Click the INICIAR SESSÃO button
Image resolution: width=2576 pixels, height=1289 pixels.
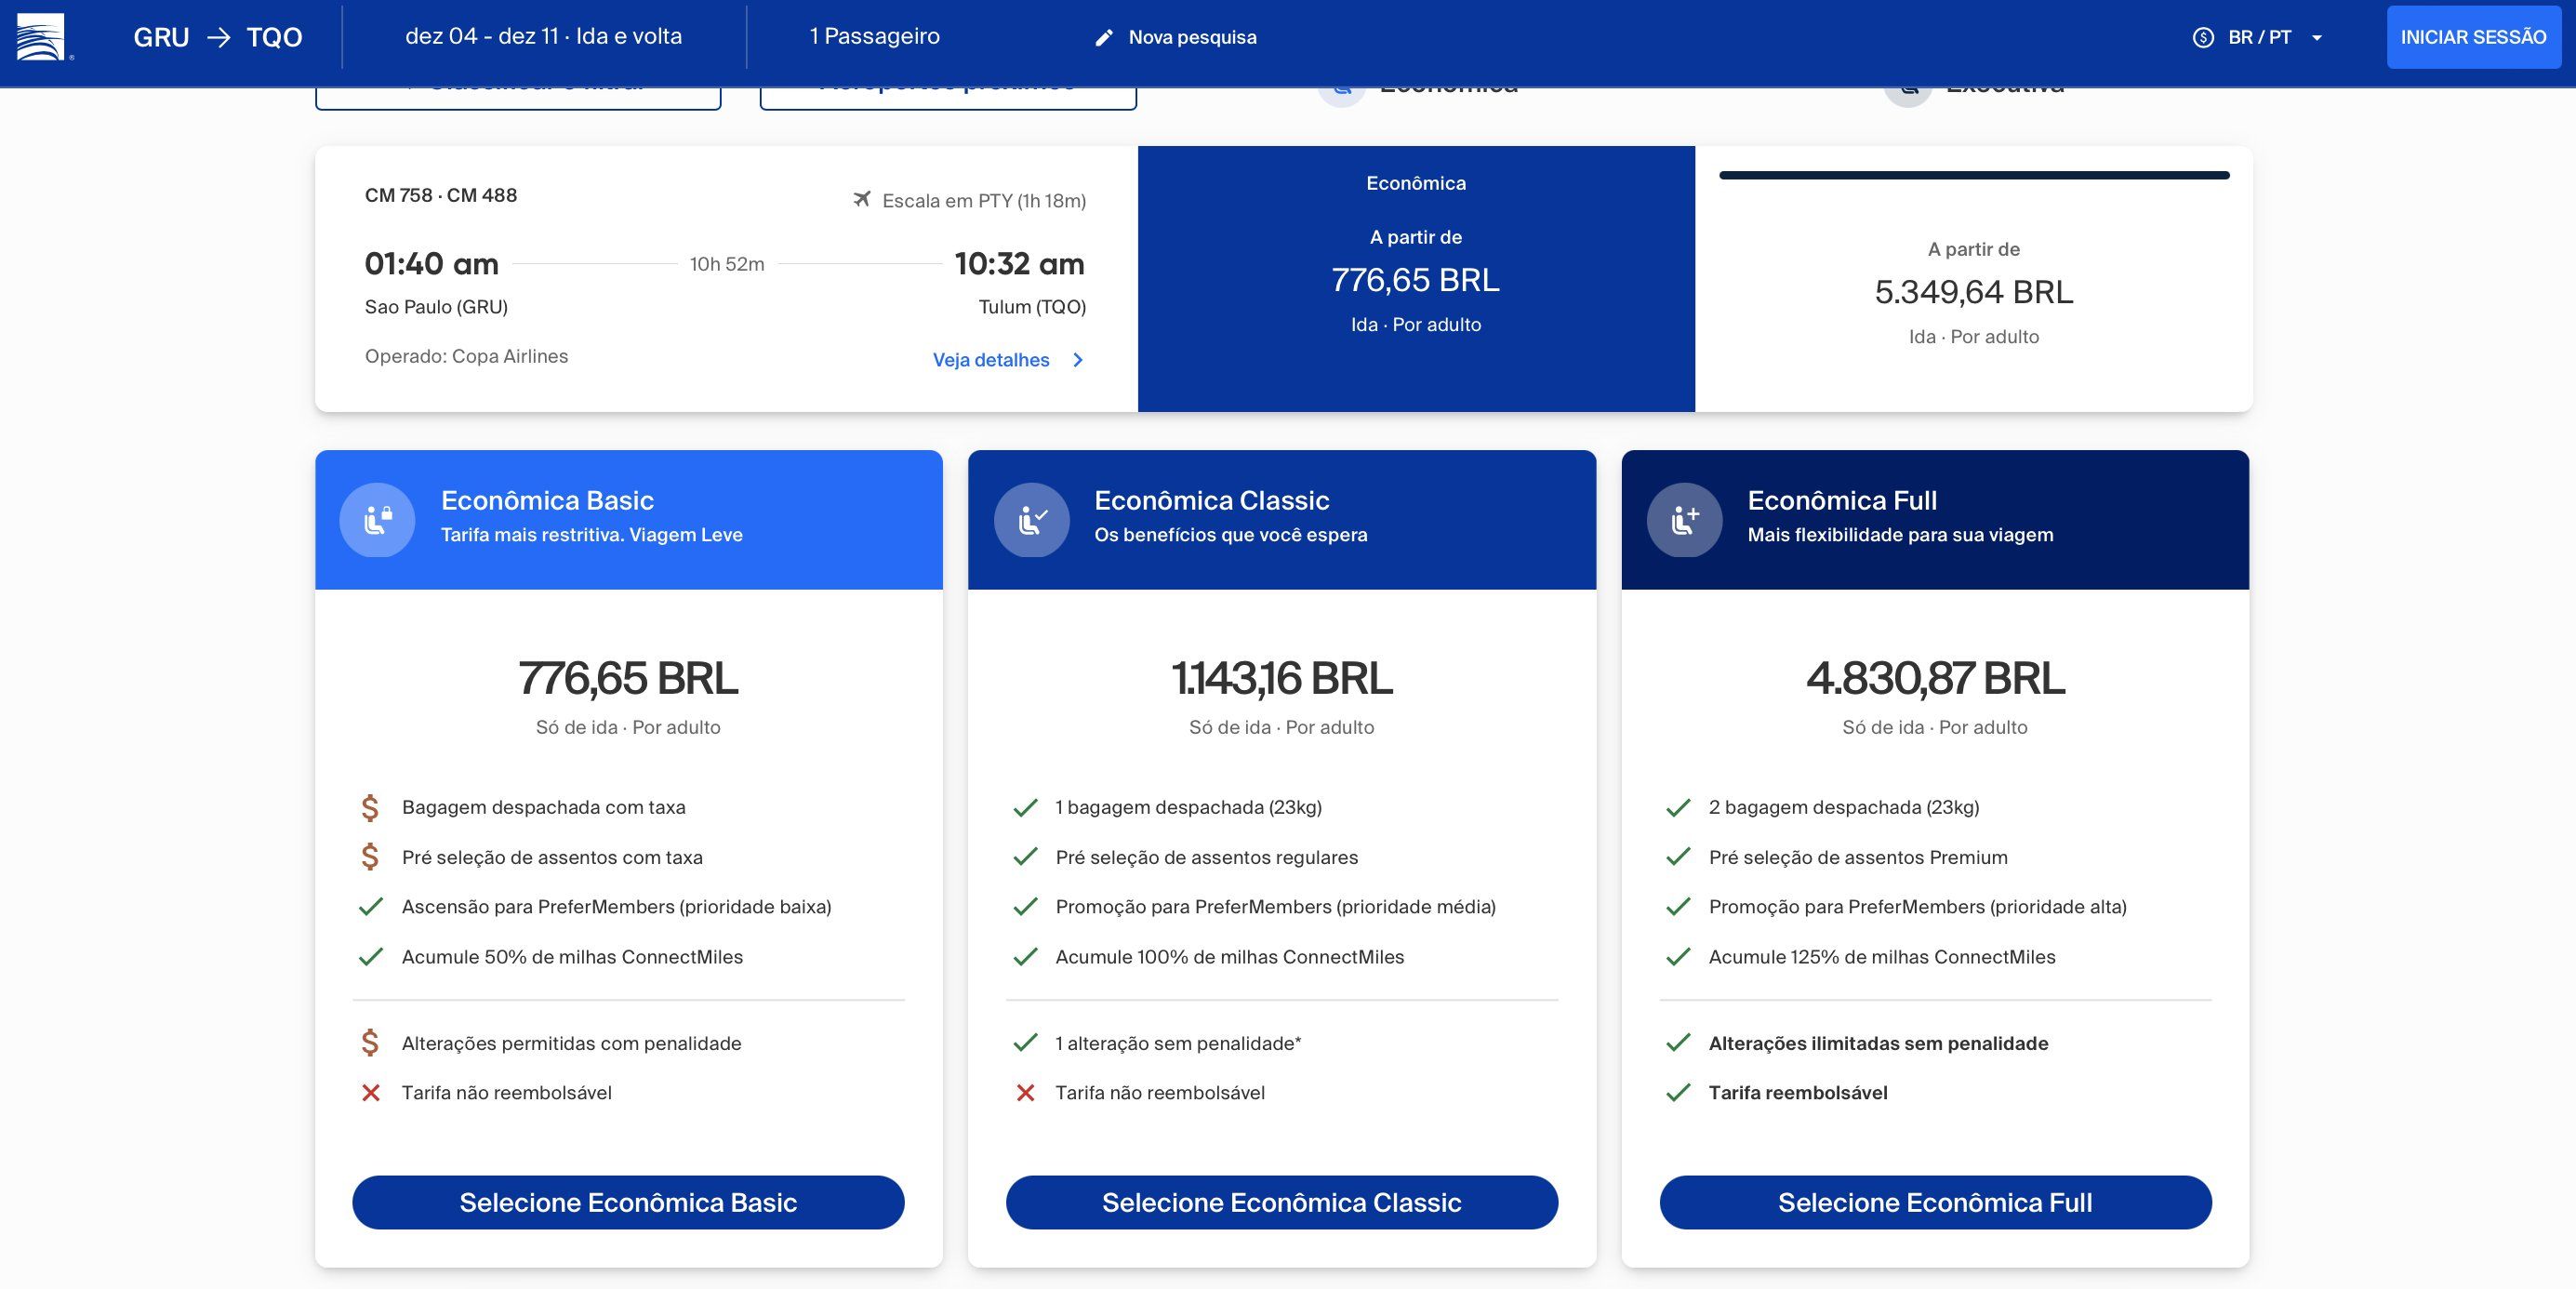pos(2473,37)
